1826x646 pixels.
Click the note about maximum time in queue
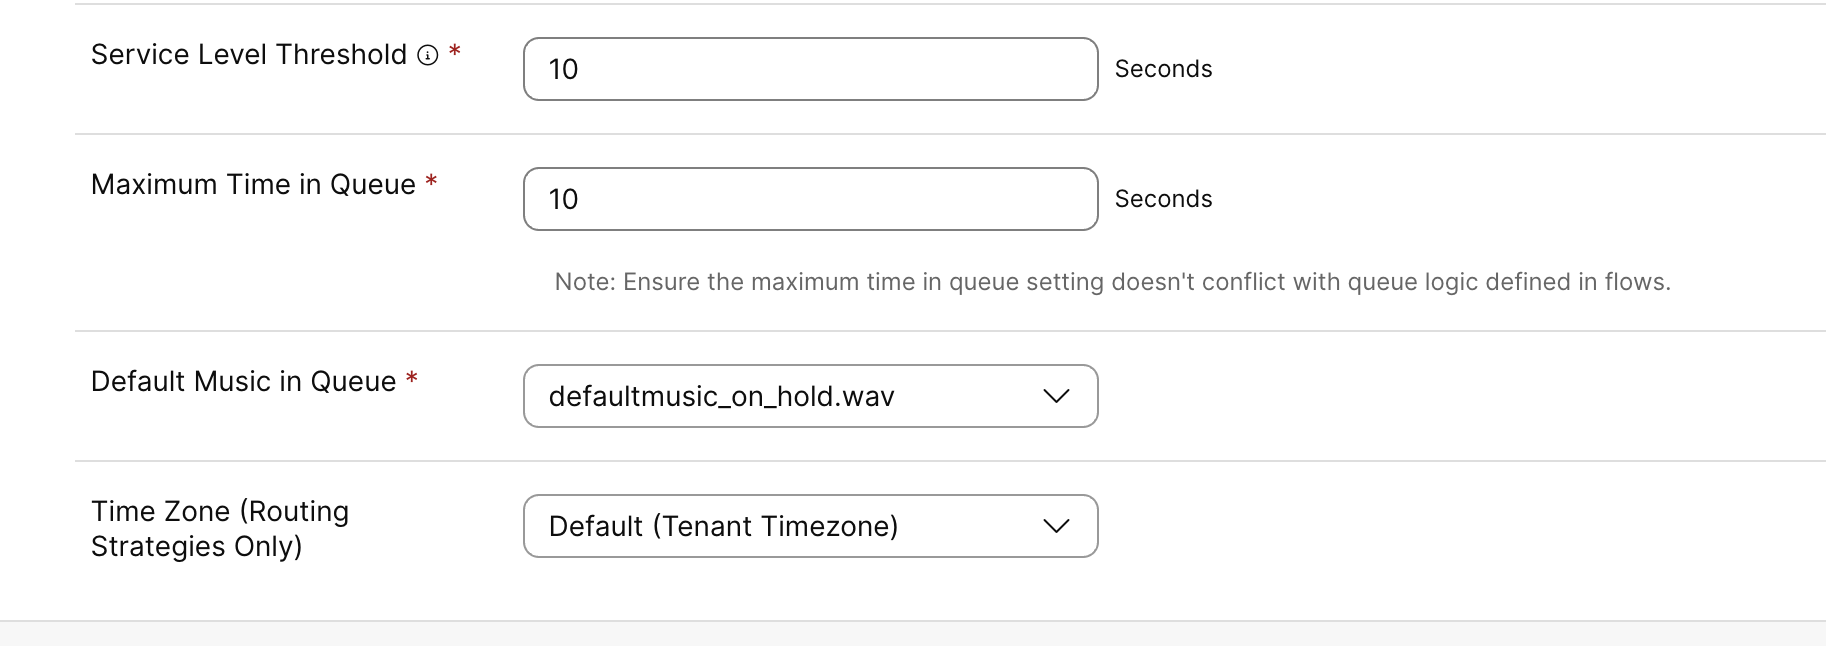point(1112,282)
